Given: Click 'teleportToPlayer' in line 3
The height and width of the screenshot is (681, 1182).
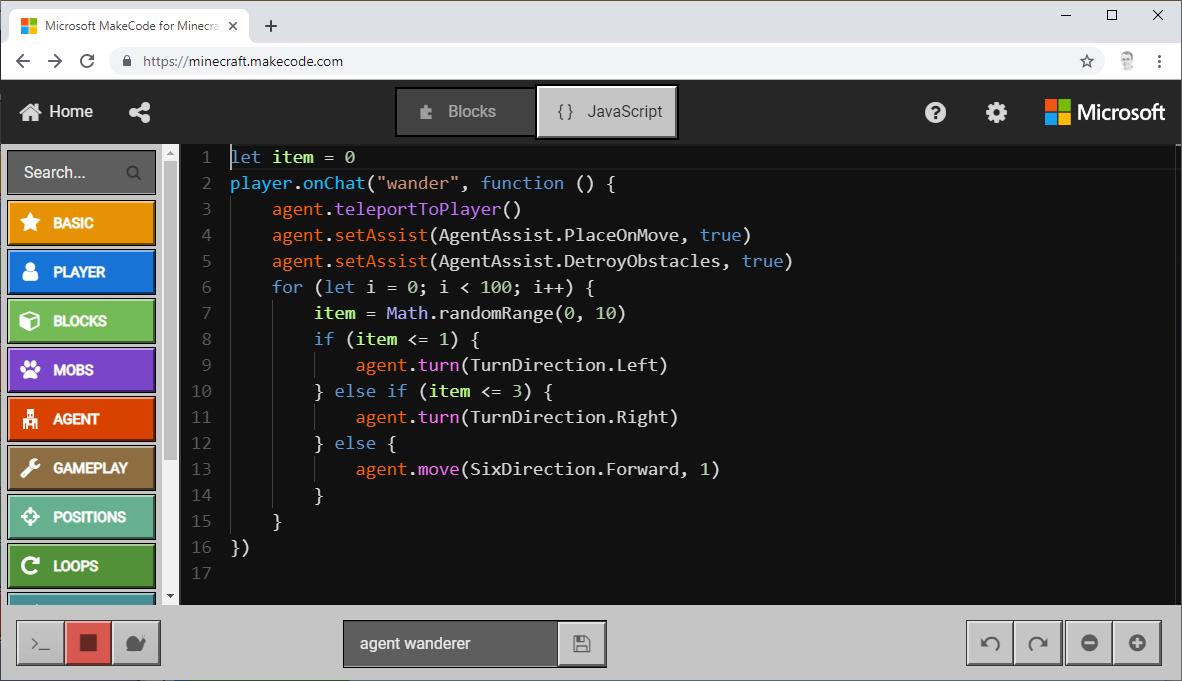Looking at the screenshot, I should pos(418,209).
